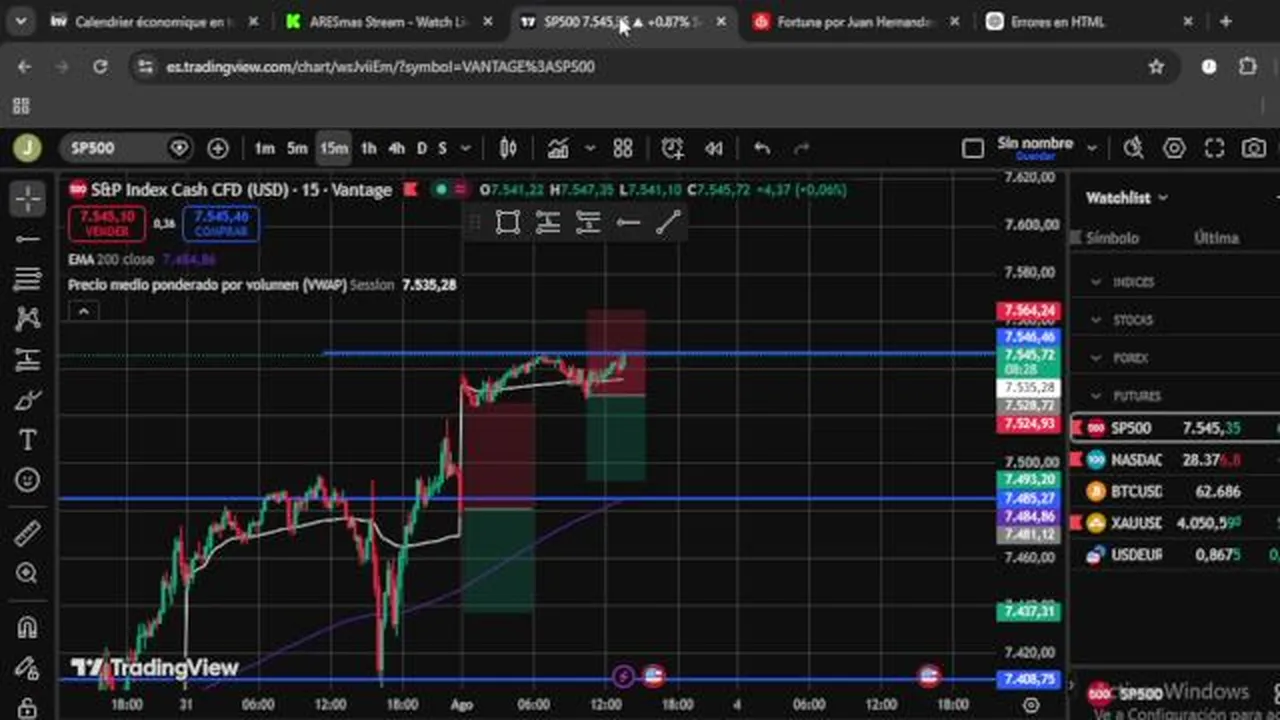
Task: Bookmark this page with the star icon
Action: [x=1156, y=67]
